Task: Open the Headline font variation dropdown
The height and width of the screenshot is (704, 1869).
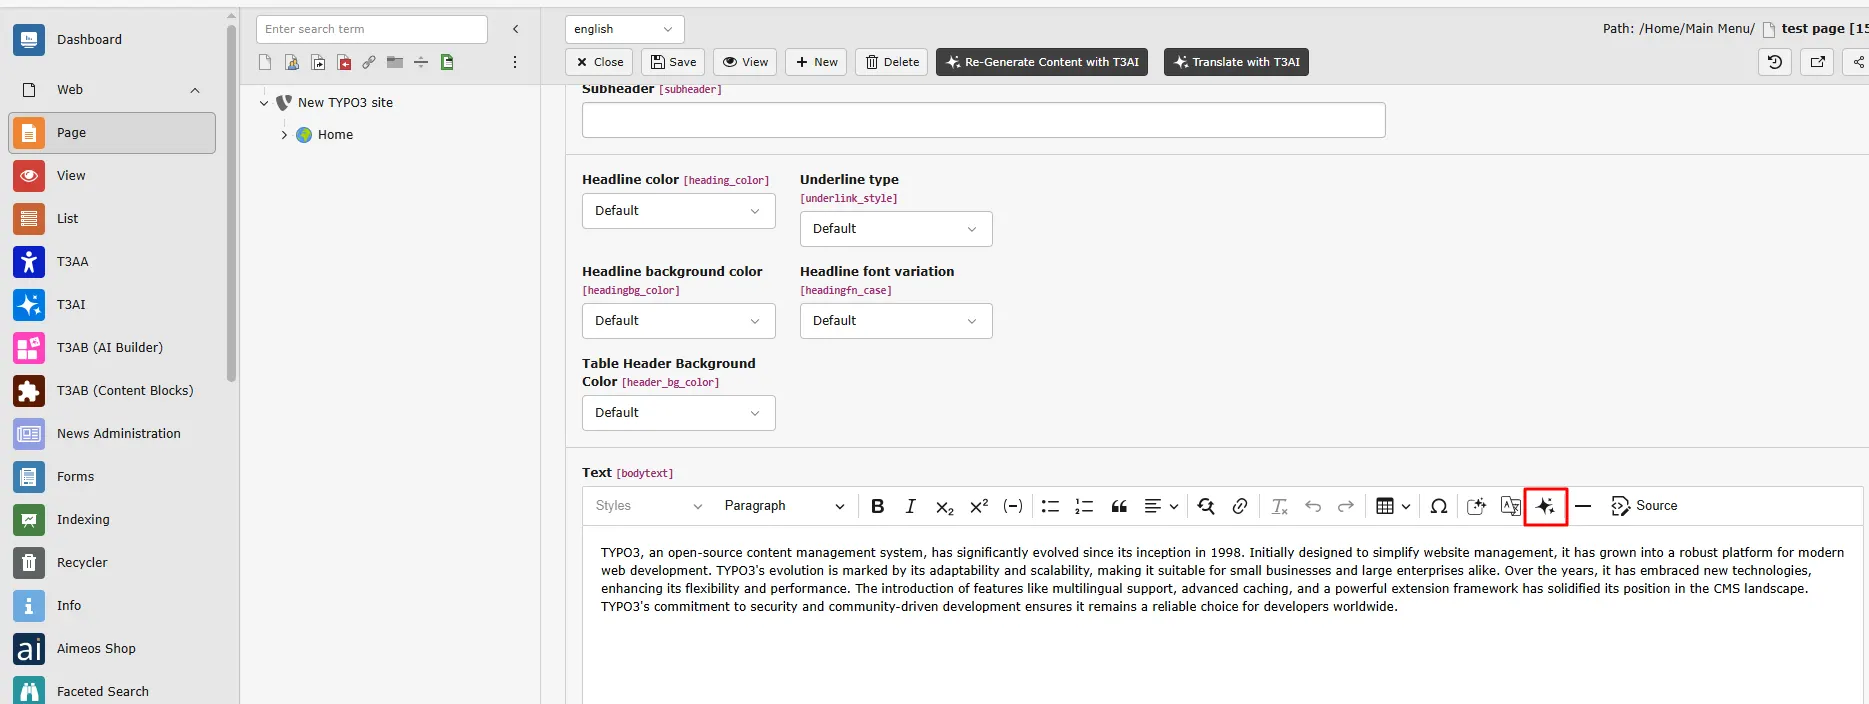Action: (896, 321)
